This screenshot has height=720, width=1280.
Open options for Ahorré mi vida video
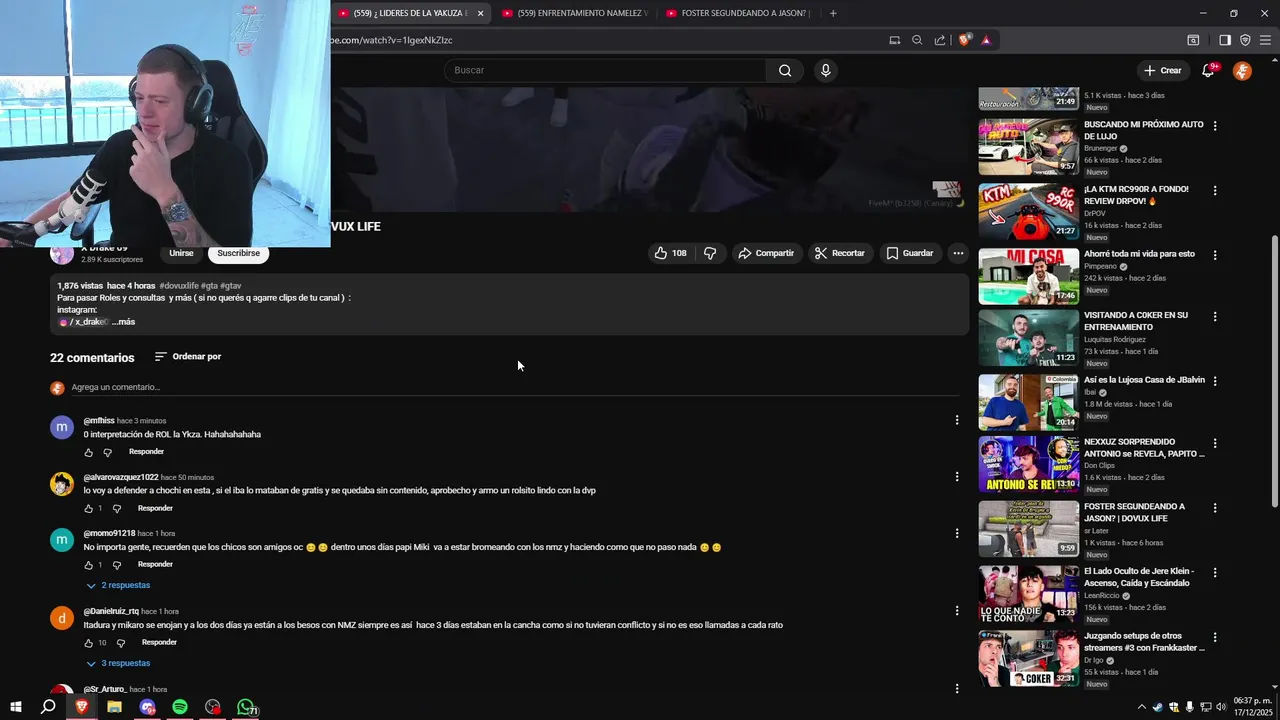coord(1215,255)
